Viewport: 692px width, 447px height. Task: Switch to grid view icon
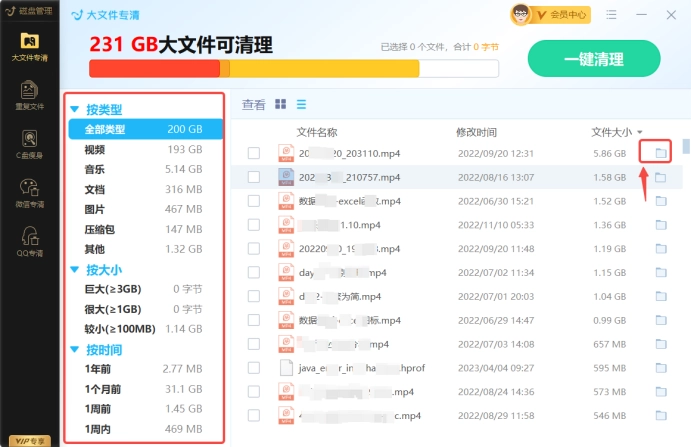[x=281, y=104]
